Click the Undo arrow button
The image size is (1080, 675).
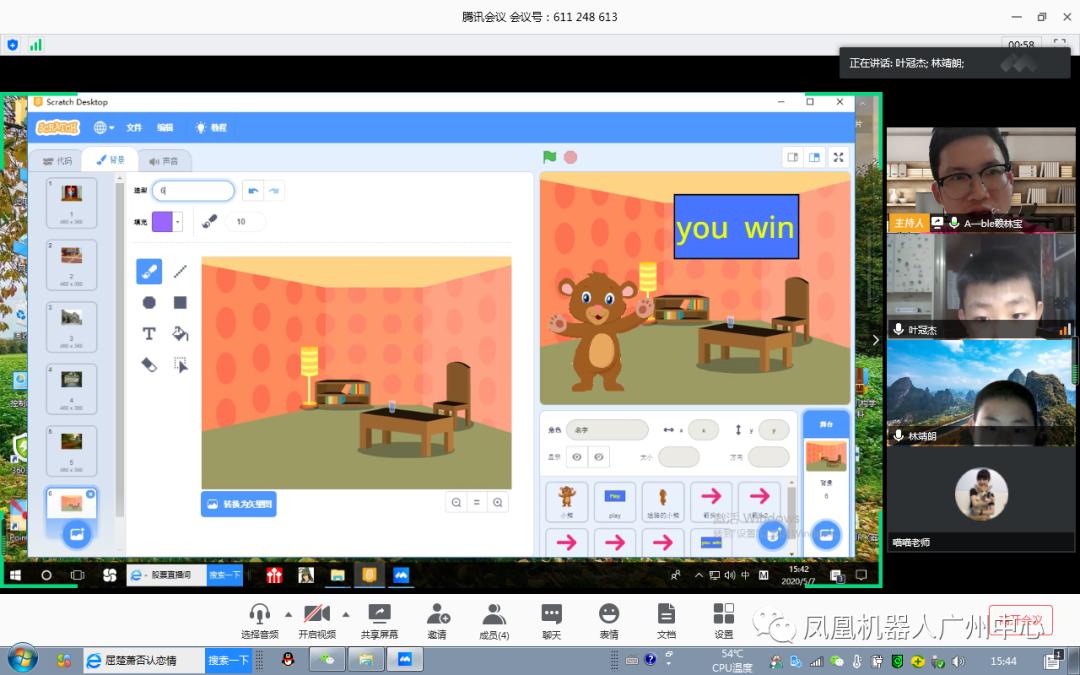tap(253, 191)
